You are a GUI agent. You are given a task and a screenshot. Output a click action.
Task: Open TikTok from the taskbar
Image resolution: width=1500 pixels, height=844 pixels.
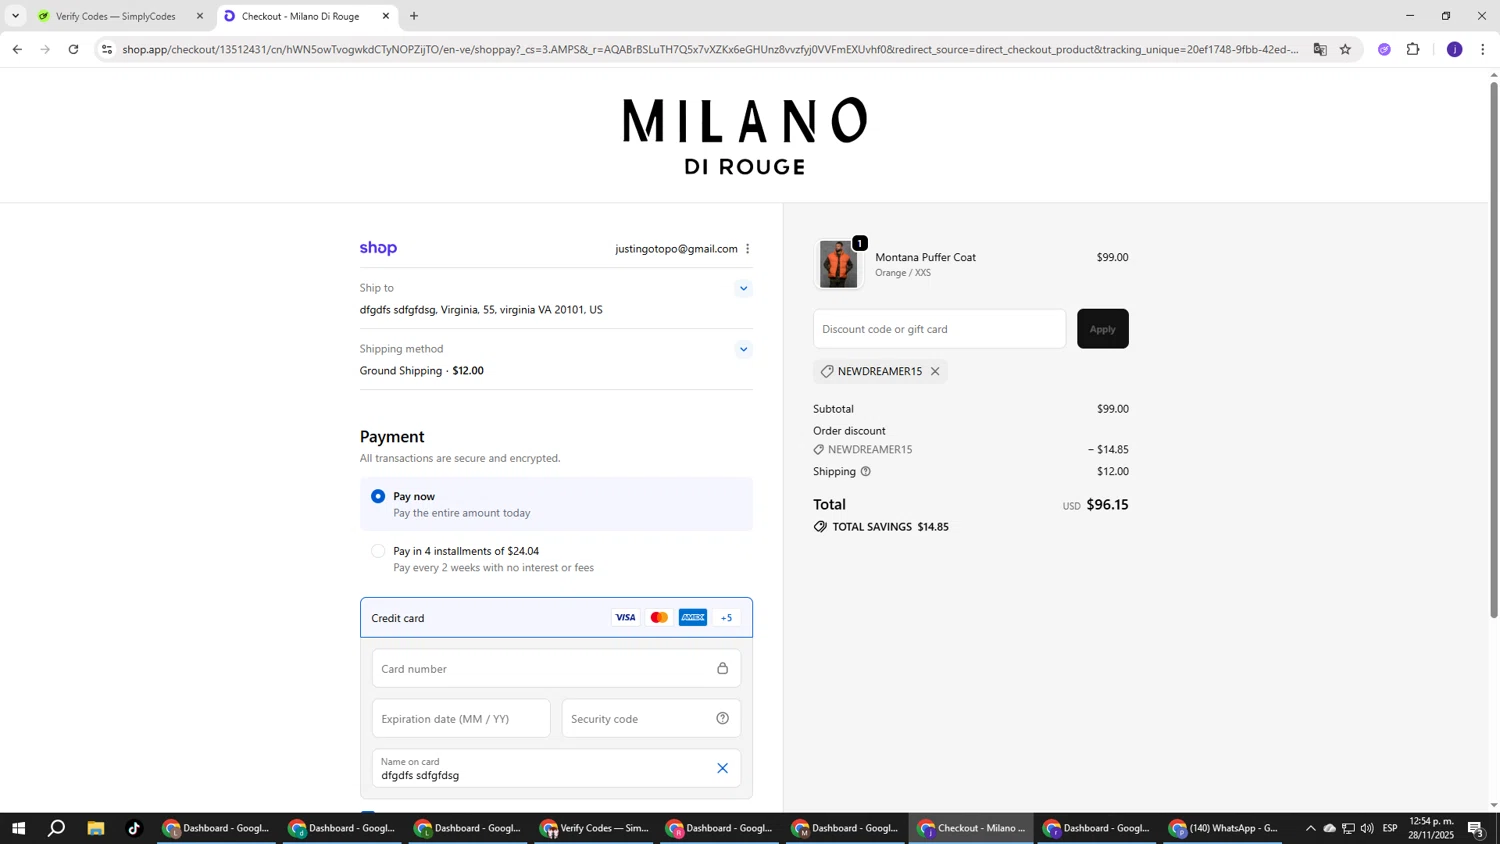click(x=134, y=828)
